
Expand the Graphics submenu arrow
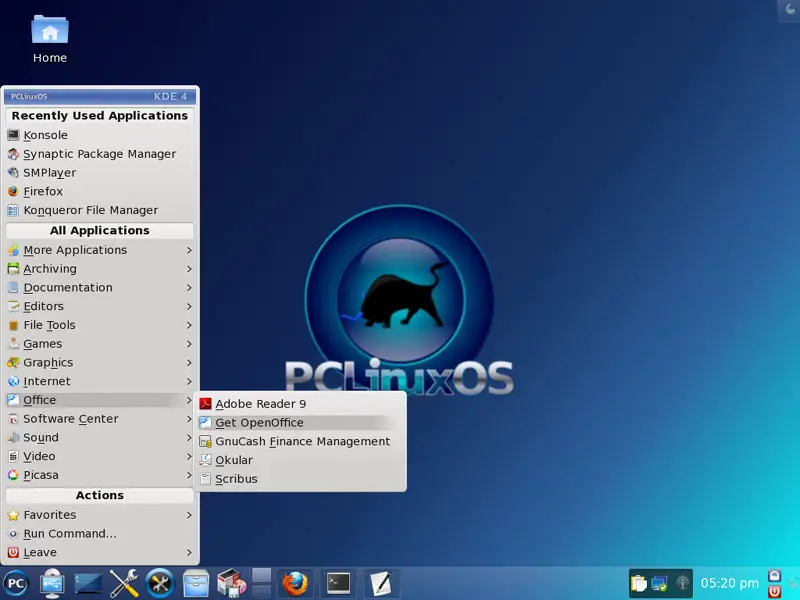coord(189,363)
